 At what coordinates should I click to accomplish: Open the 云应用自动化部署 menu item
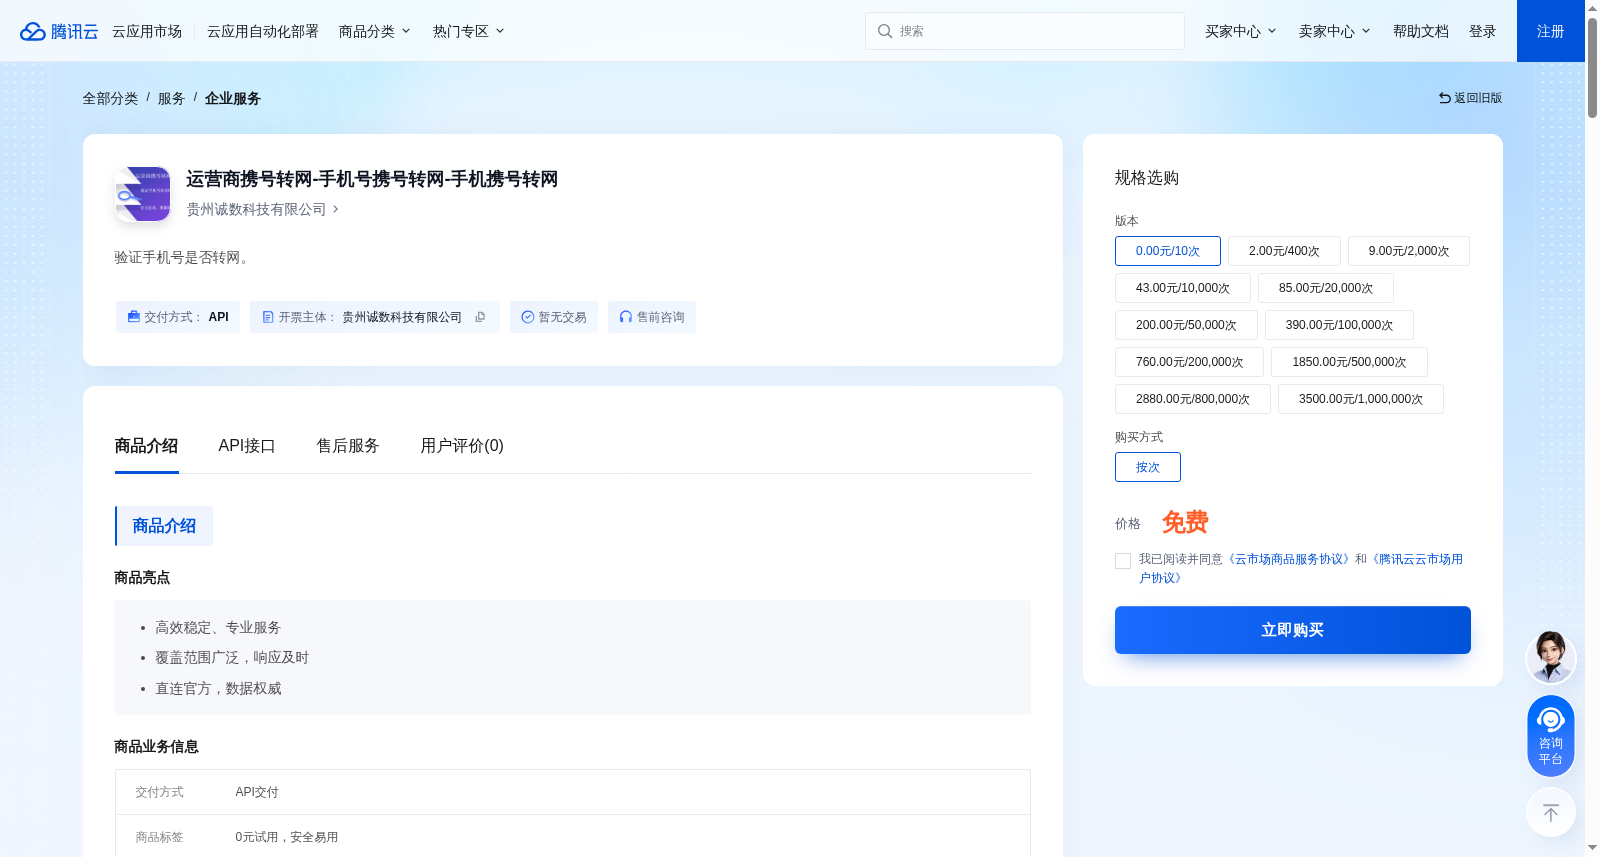tap(263, 31)
